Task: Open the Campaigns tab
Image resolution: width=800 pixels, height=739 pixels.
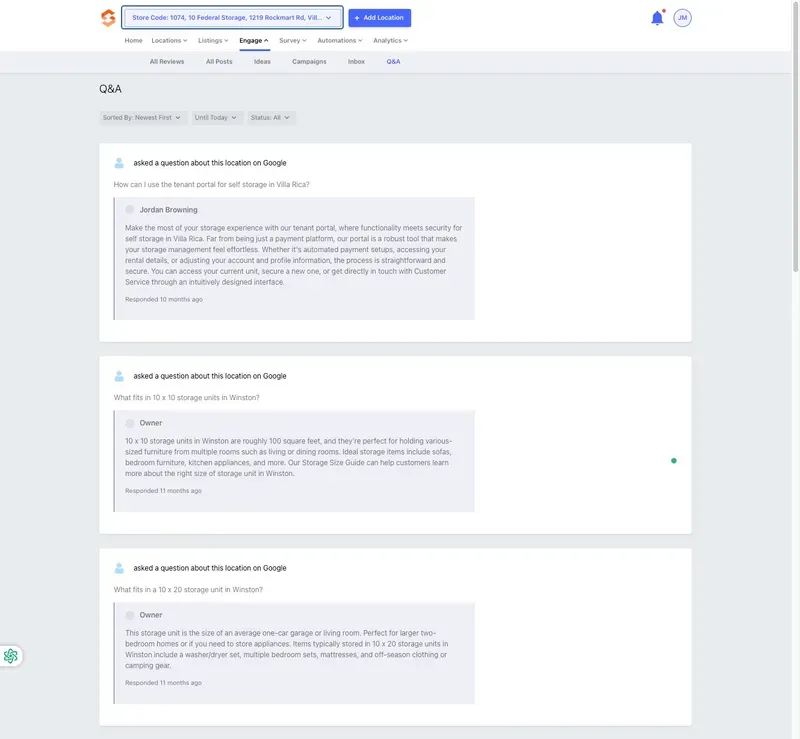Action: point(309,62)
